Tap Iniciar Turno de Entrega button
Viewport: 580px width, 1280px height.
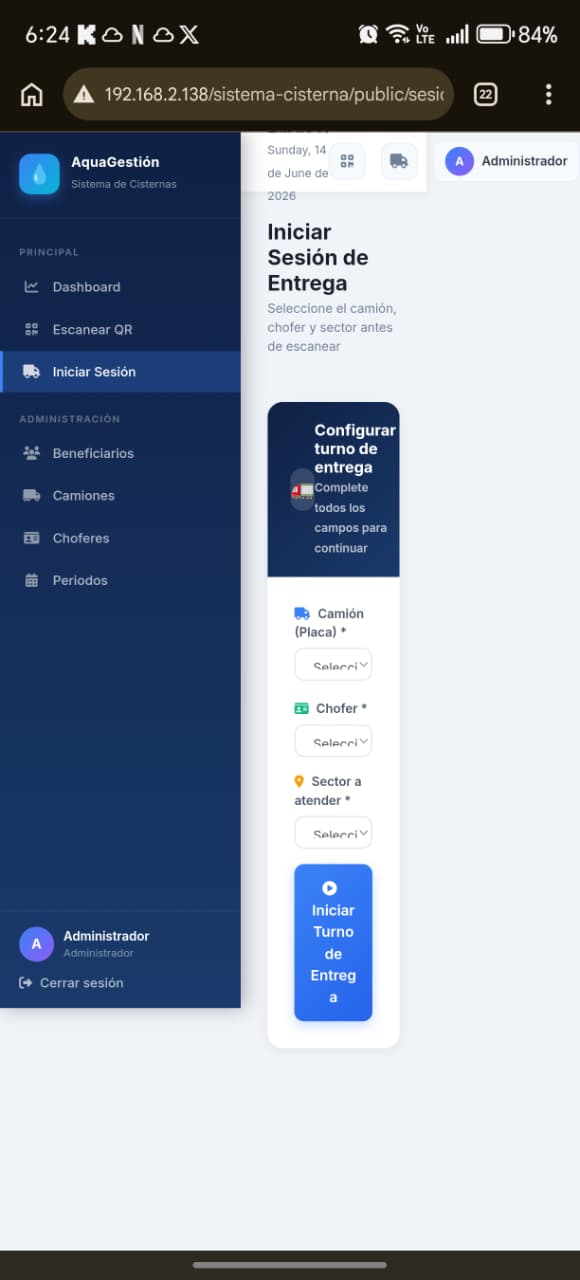333,943
